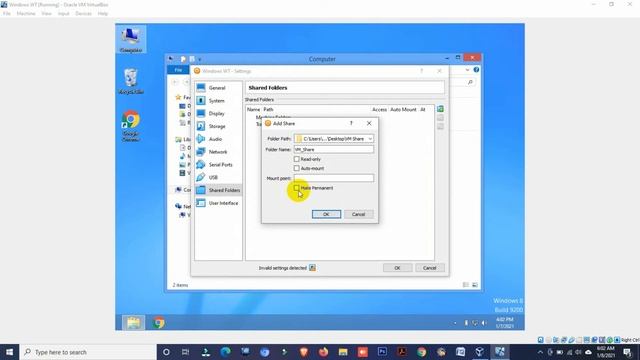Open the File tab in Computer window
The height and width of the screenshot is (360, 640).
click(178, 70)
